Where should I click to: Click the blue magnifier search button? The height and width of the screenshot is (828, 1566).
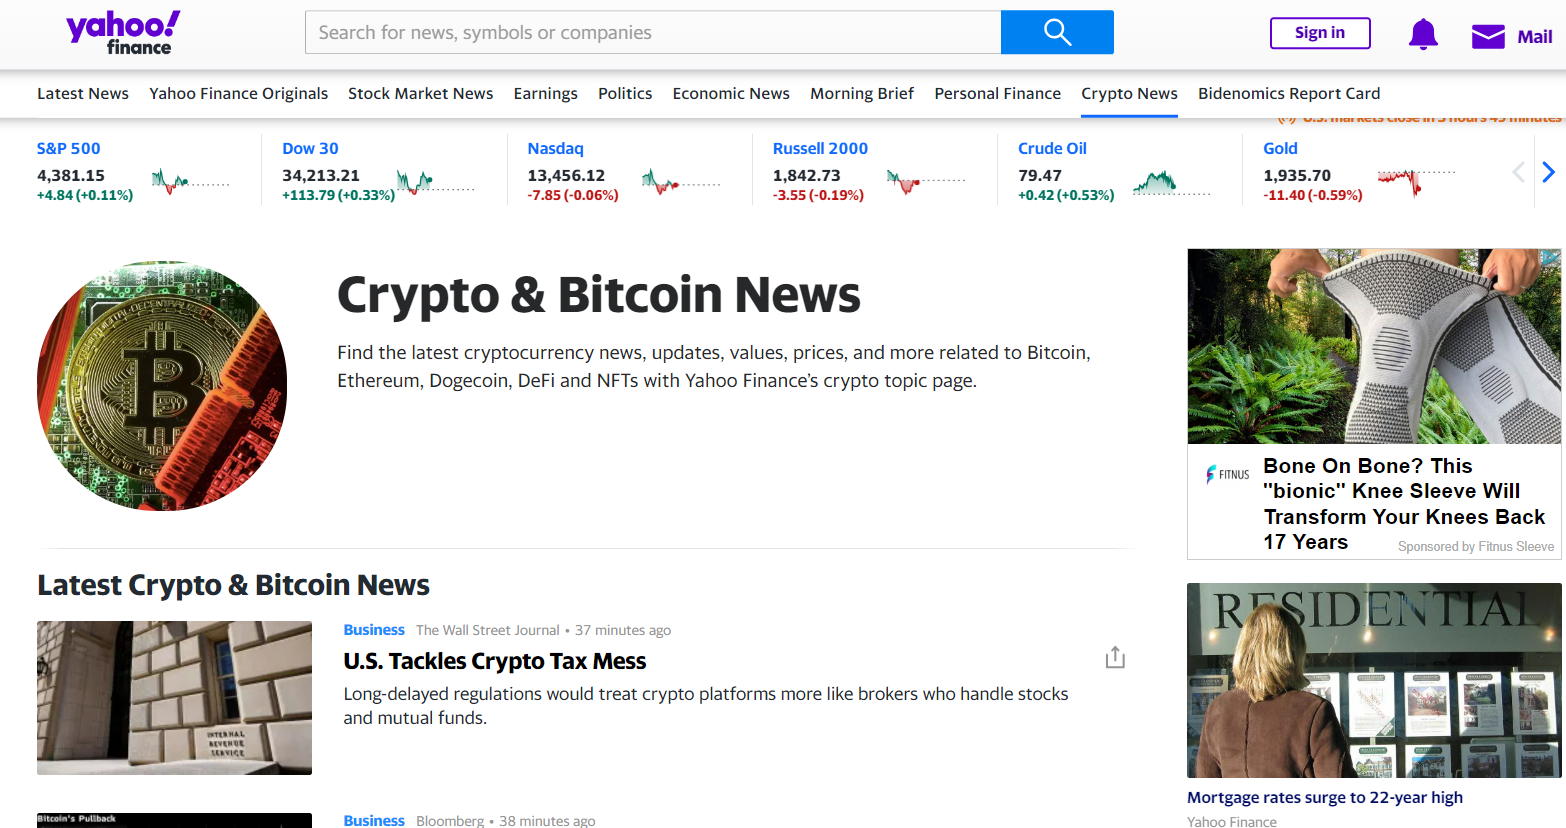pyautogui.click(x=1057, y=32)
